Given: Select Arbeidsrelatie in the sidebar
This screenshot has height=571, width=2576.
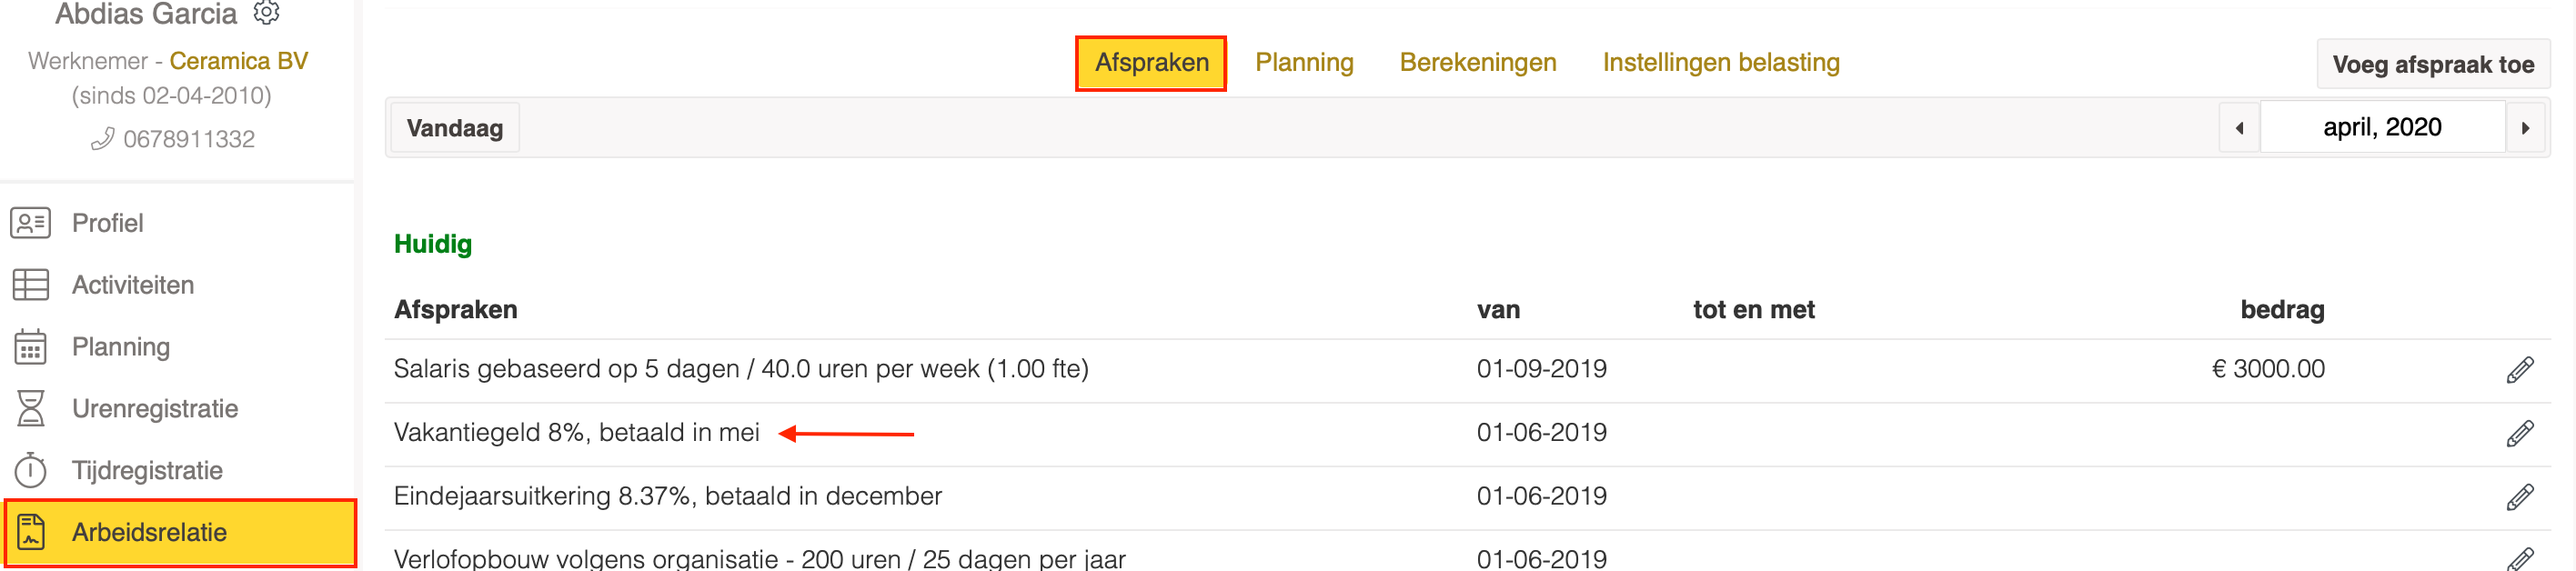Looking at the screenshot, I should pos(180,532).
